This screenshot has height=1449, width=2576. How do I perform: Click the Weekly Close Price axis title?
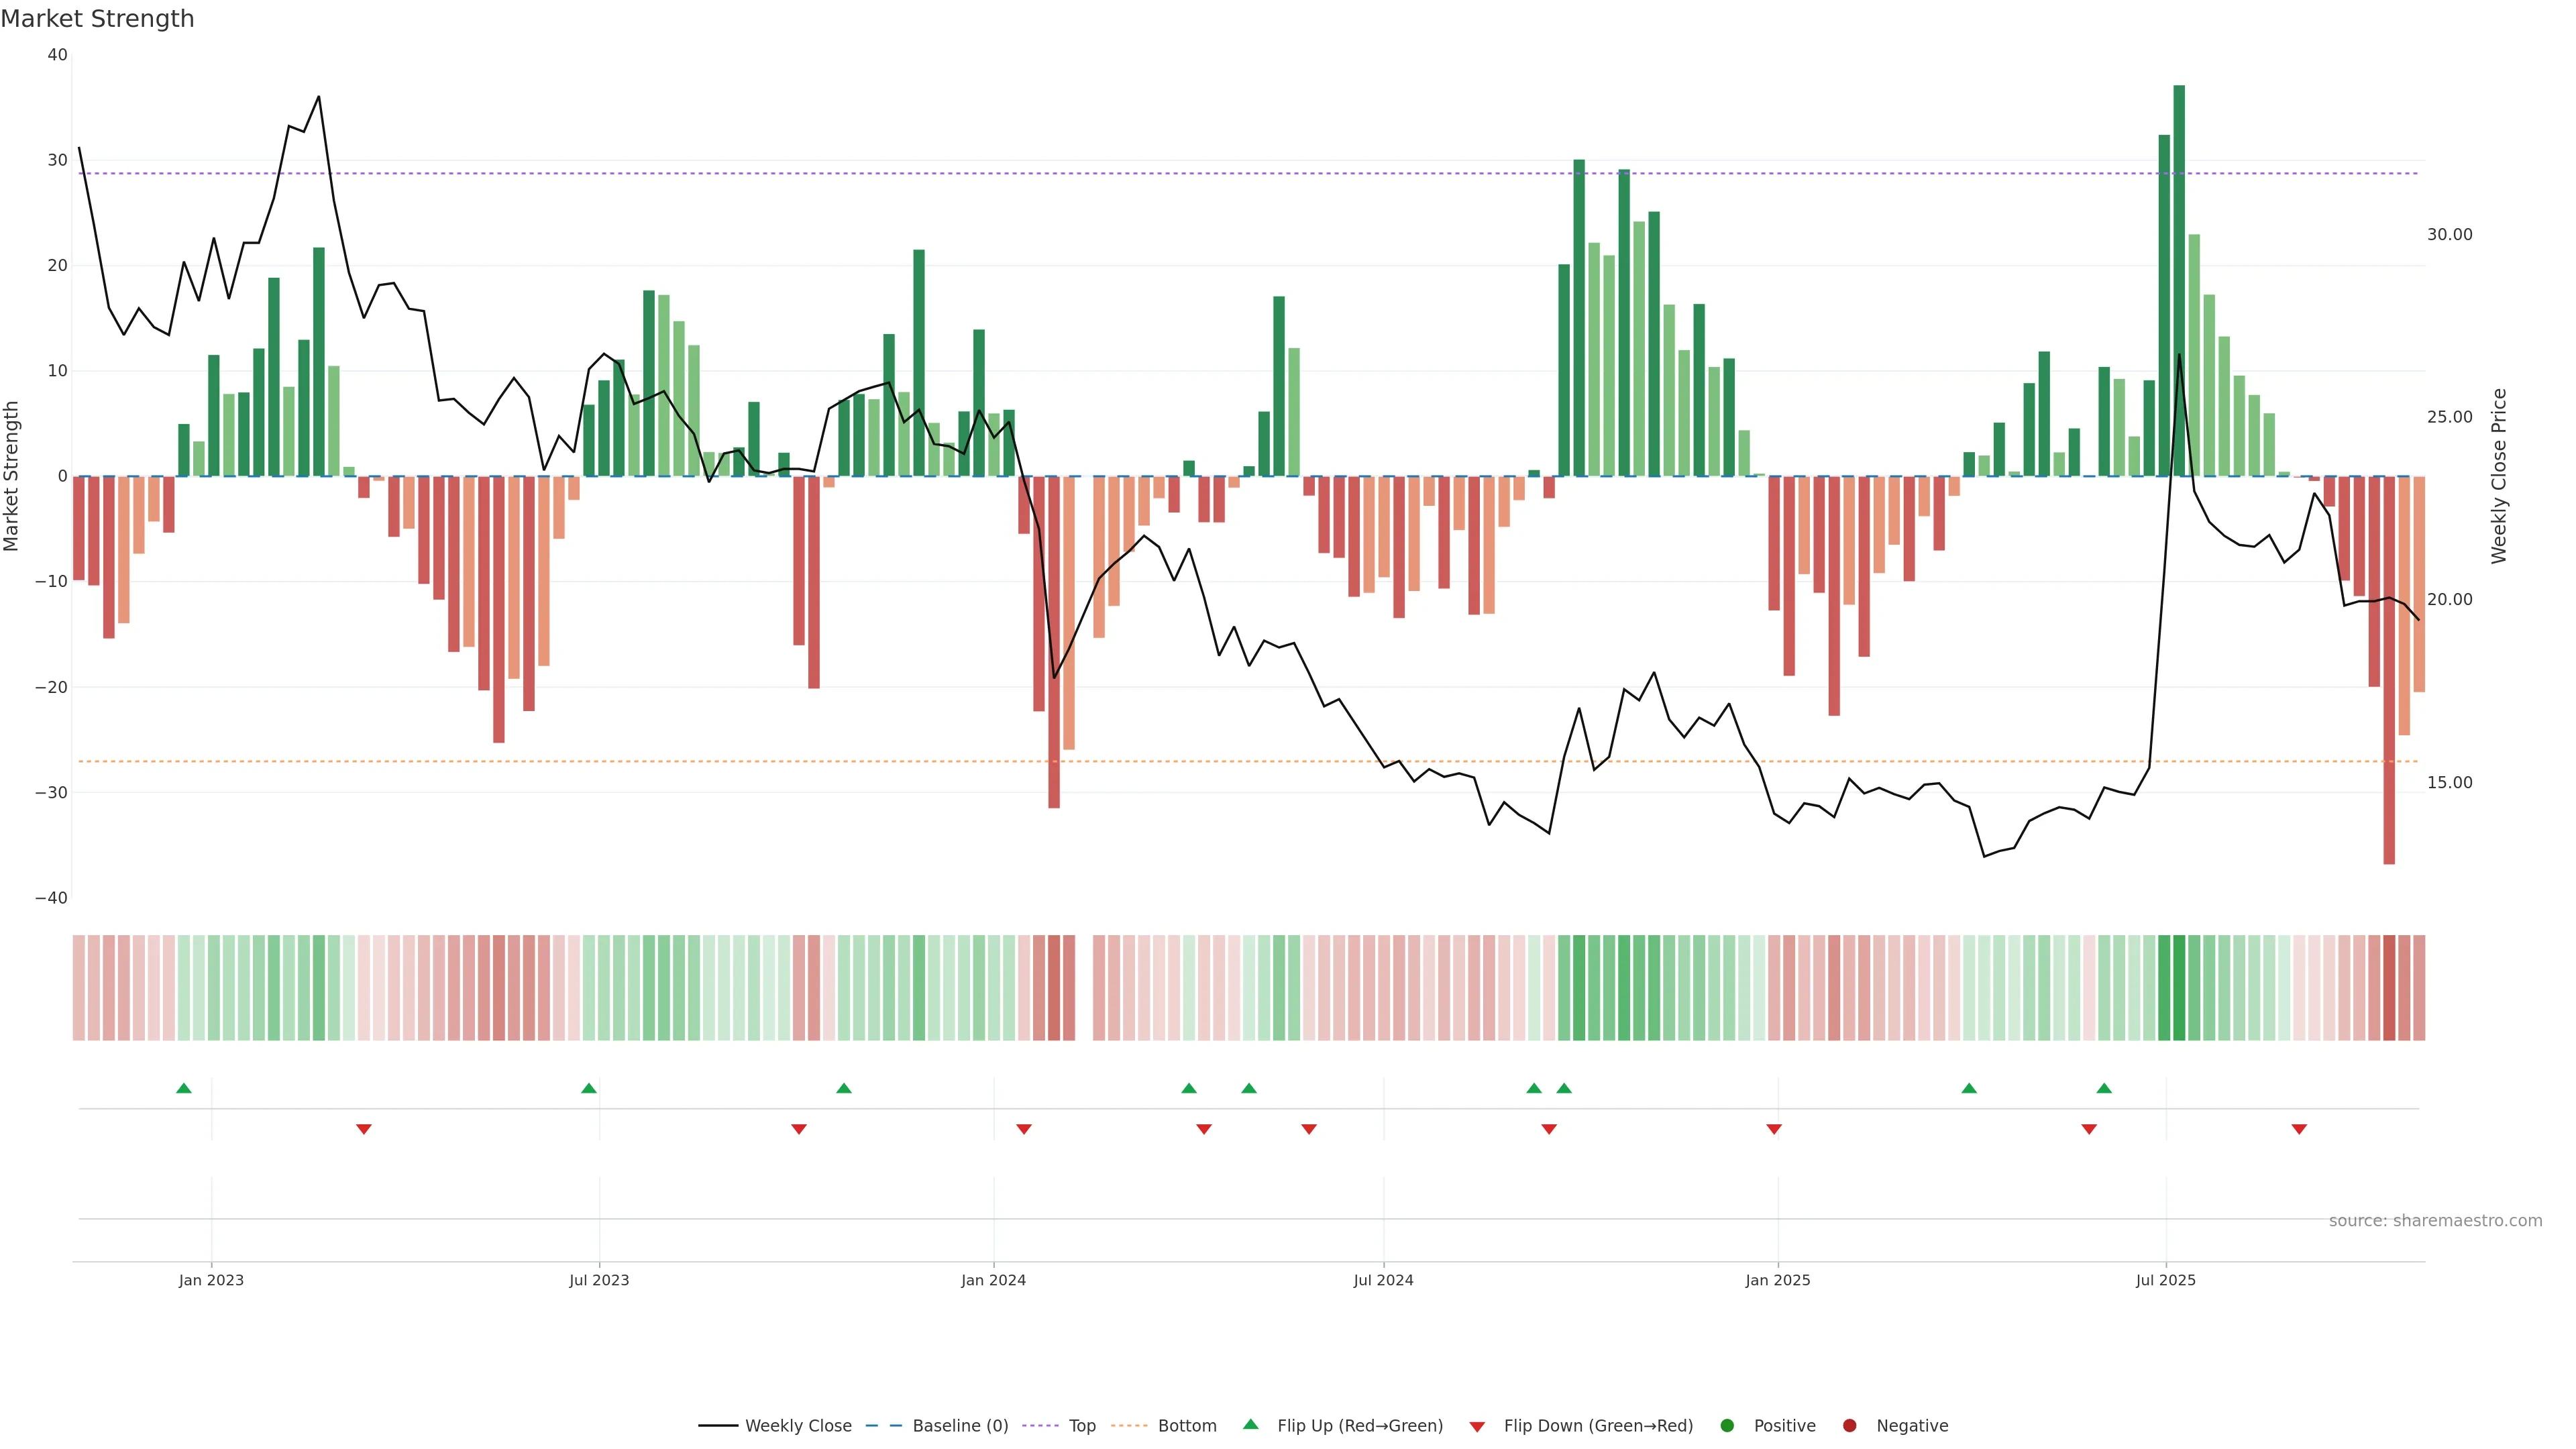pyautogui.click(x=2499, y=476)
